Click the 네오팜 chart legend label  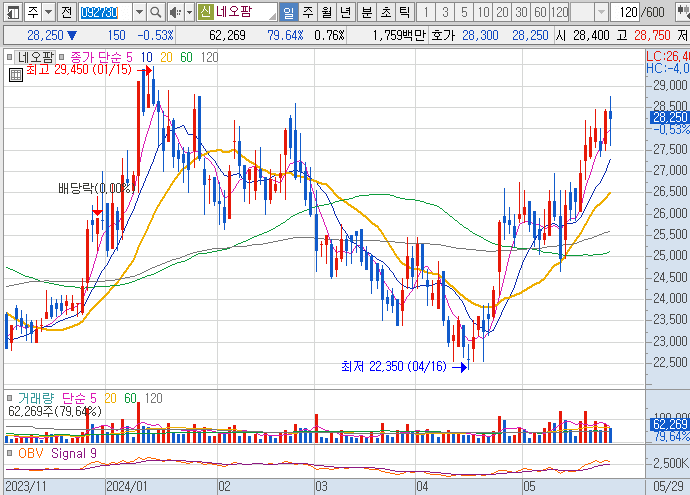36,57
